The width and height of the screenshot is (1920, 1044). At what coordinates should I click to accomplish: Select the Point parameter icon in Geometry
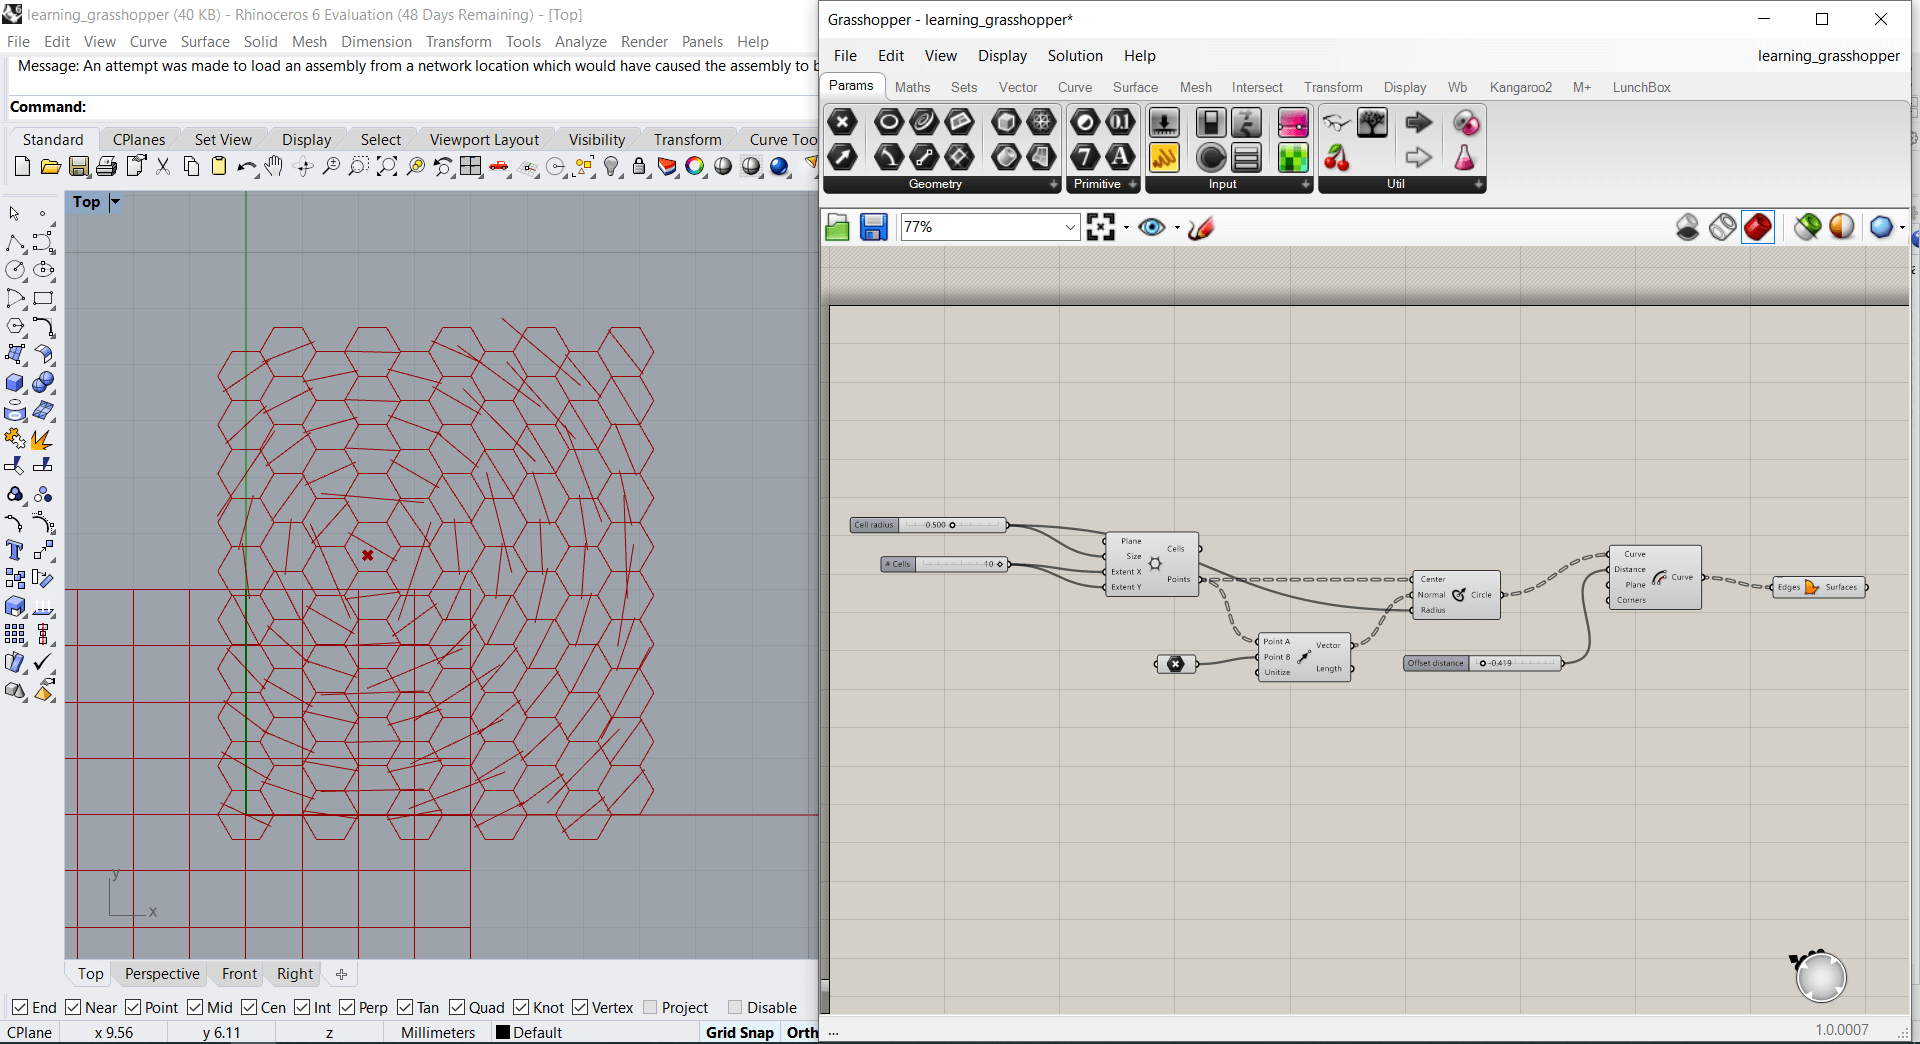point(843,123)
